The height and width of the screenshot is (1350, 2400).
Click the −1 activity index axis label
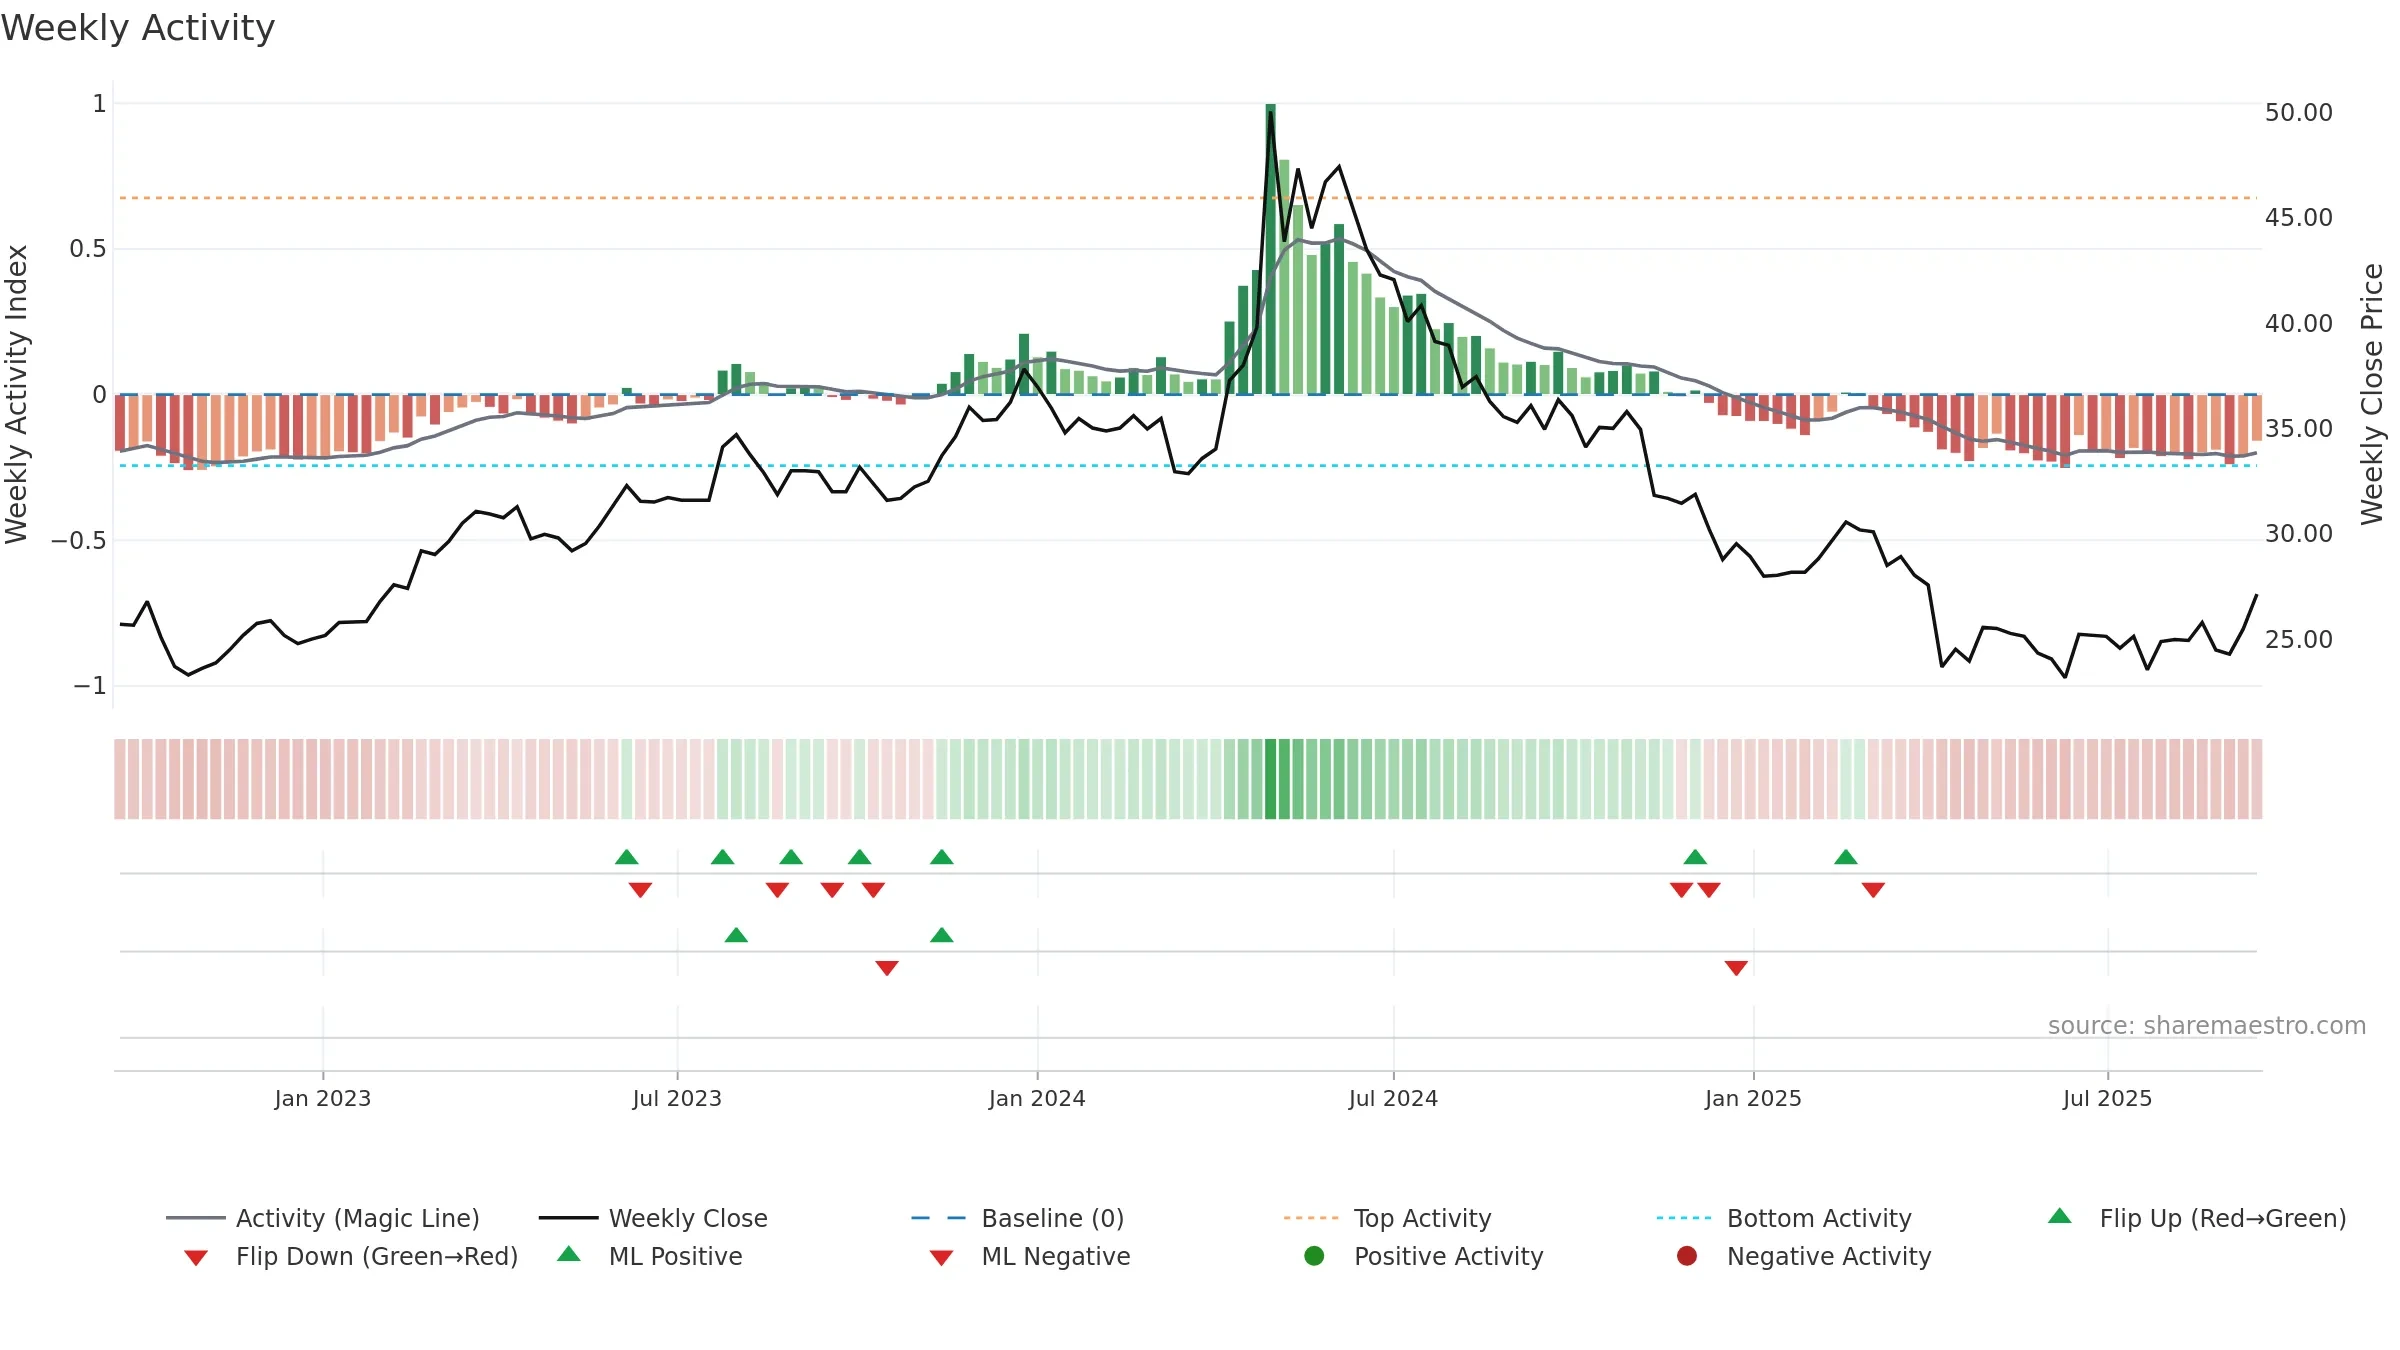90,685
